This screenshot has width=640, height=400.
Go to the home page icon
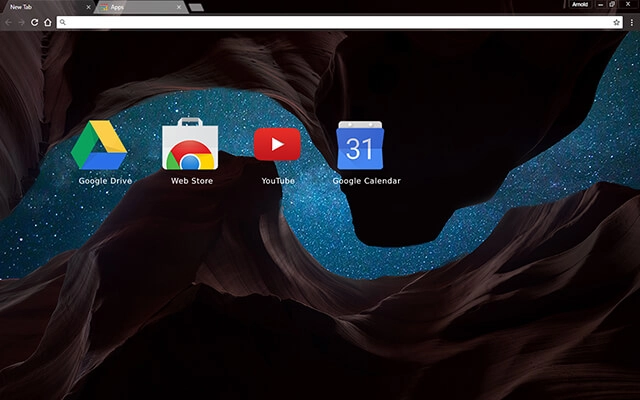[48, 22]
